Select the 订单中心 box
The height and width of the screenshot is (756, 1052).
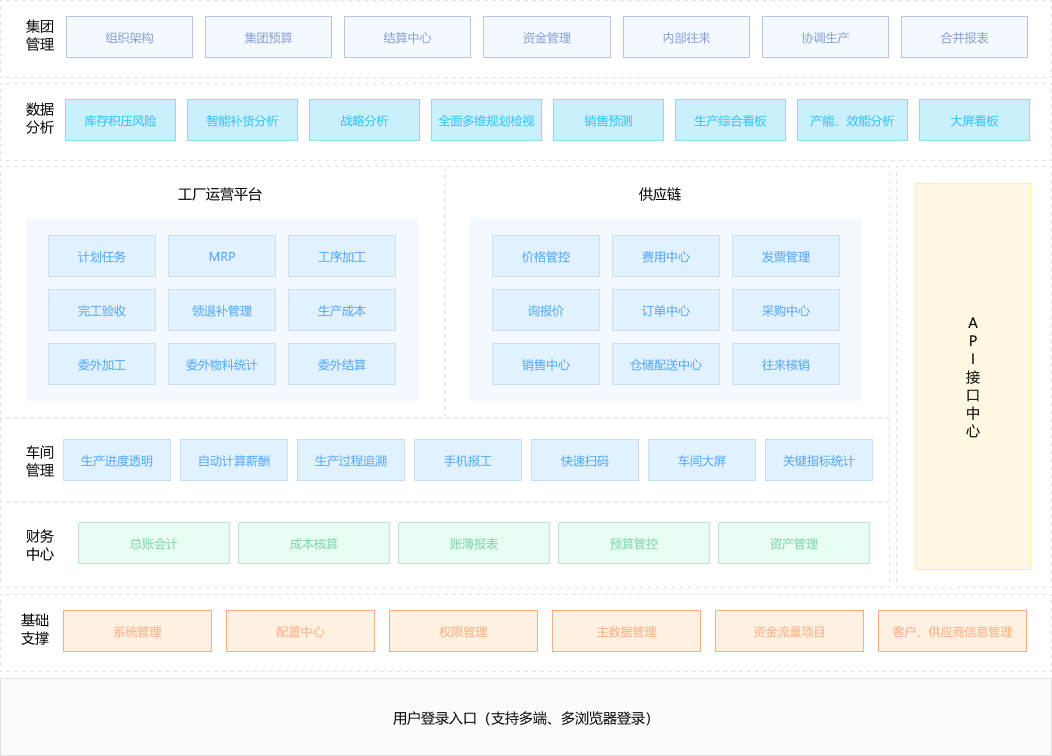point(666,310)
